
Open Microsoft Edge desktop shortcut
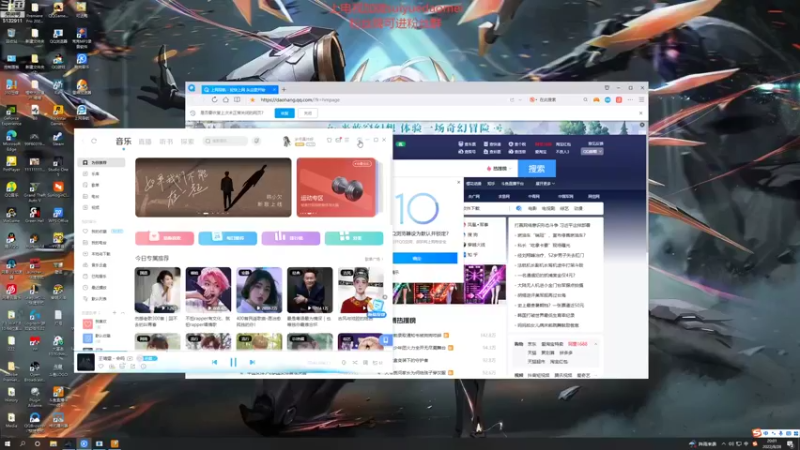pyautogui.click(x=11, y=141)
